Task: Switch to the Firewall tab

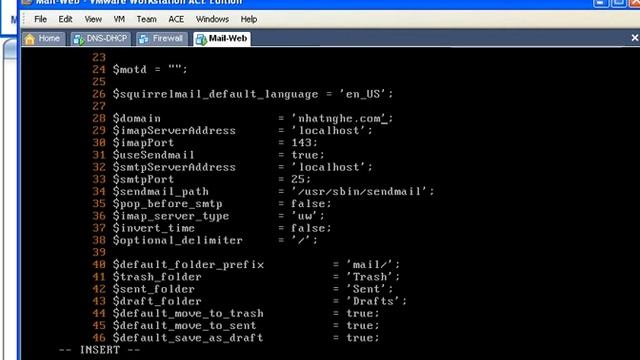Action: (x=162, y=39)
